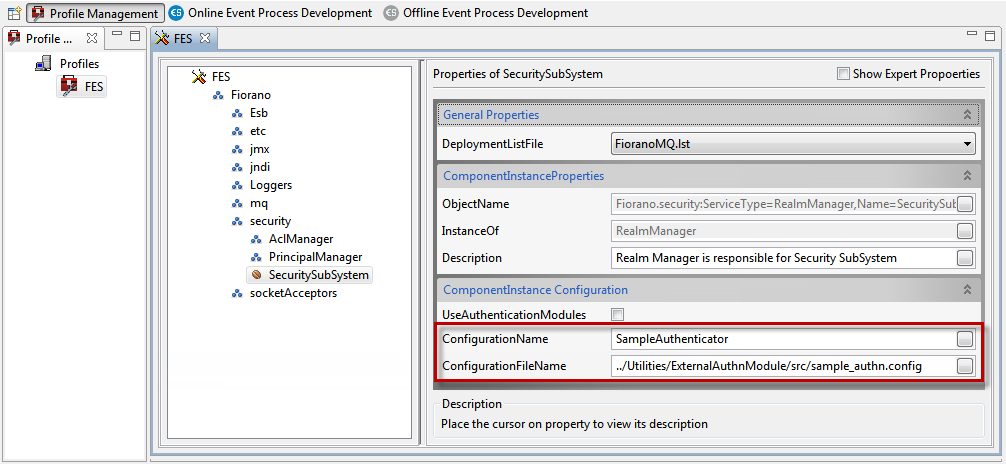Enable Show Expert Properties checkbox
This screenshot has width=1006, height=464.
click(843, 74)
